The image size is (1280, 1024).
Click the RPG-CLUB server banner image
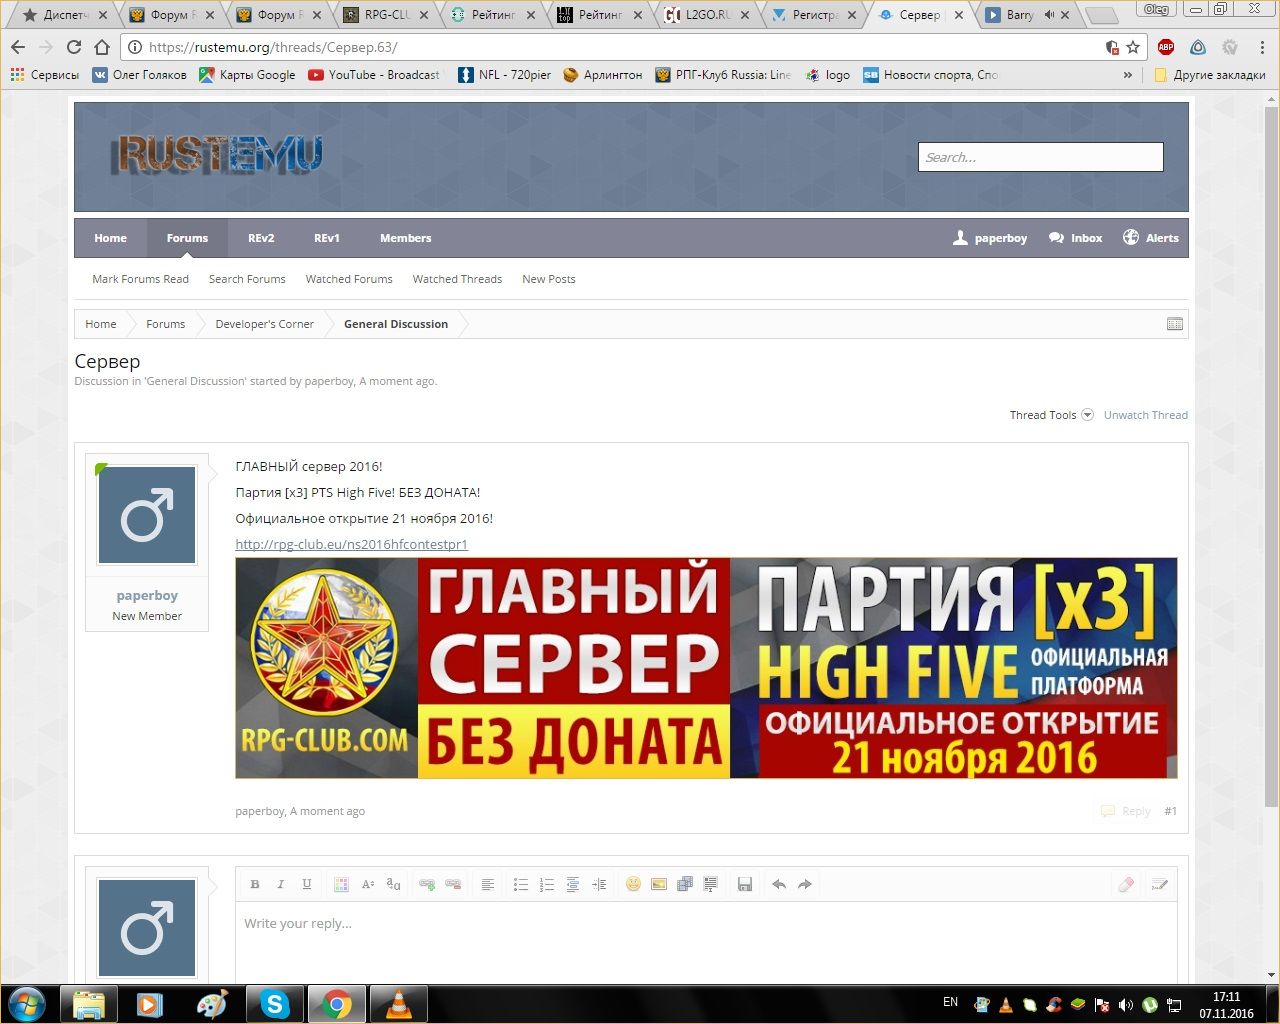pos(706,668)
